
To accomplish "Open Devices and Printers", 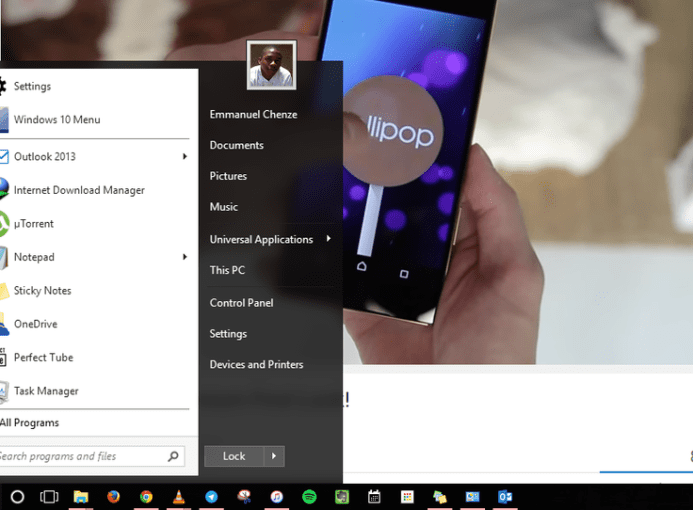I will (256, 365).
